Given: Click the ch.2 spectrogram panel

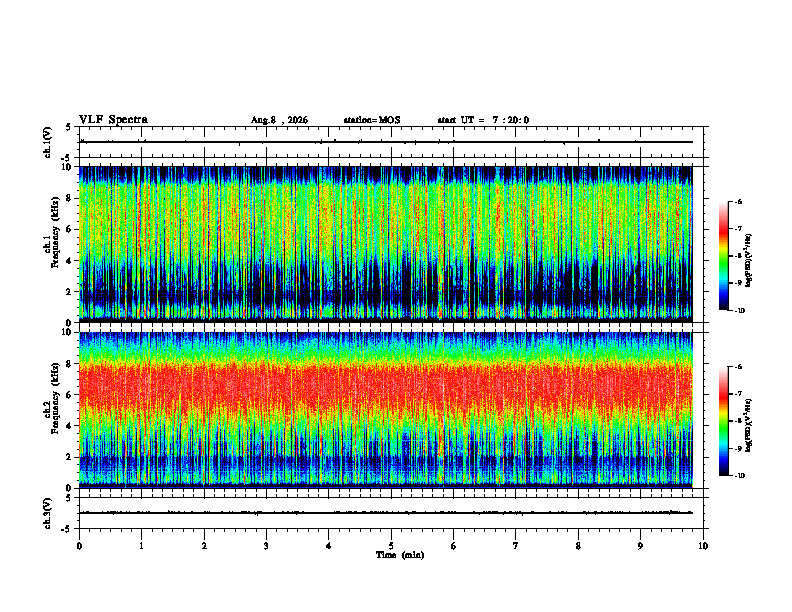Looking at the screenshot, I should 386,410.
